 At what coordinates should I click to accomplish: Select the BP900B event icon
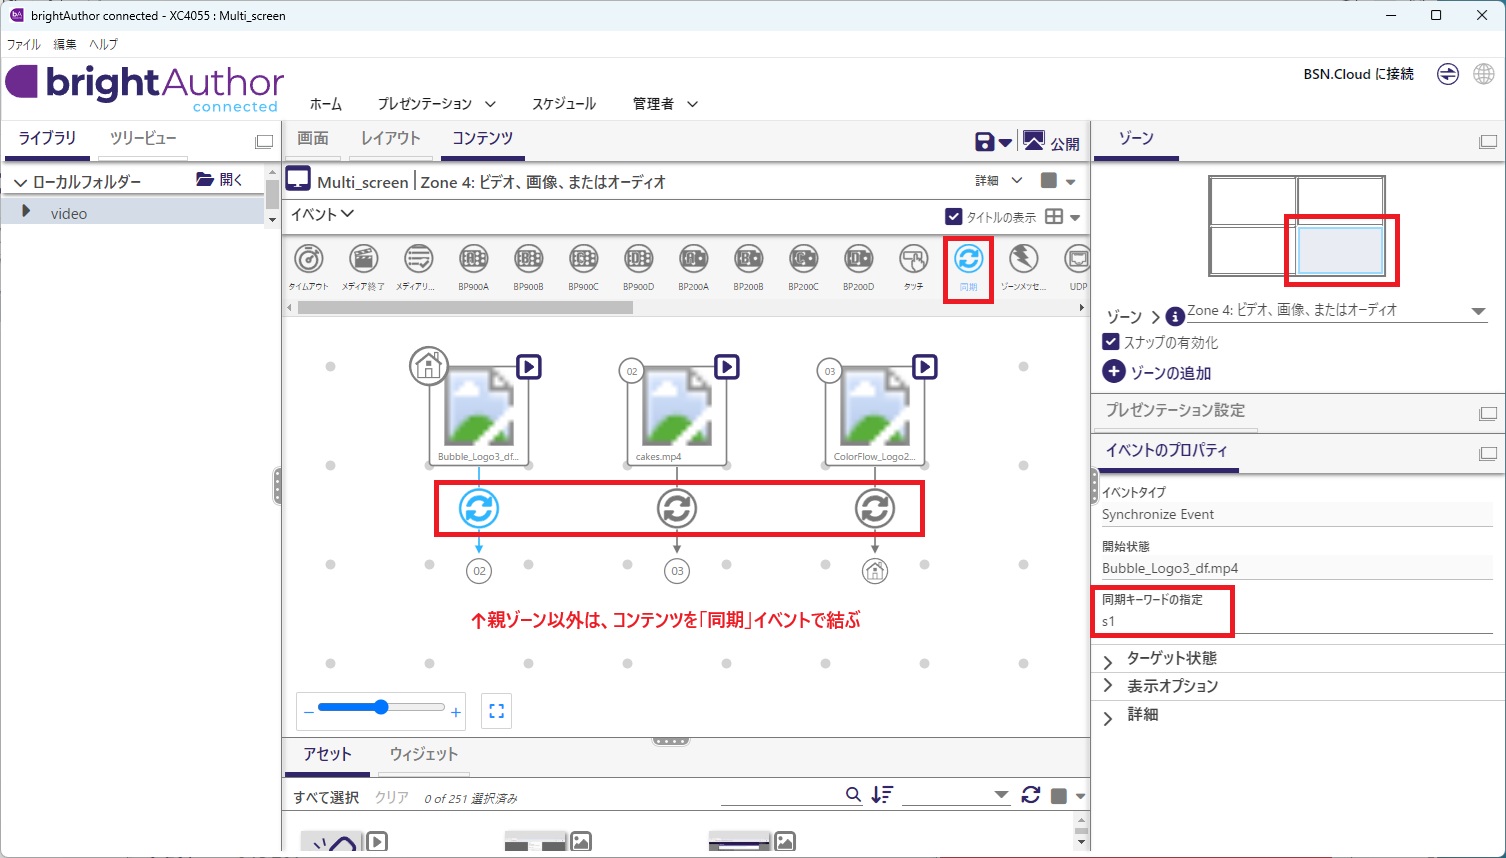tap(528, 259)
